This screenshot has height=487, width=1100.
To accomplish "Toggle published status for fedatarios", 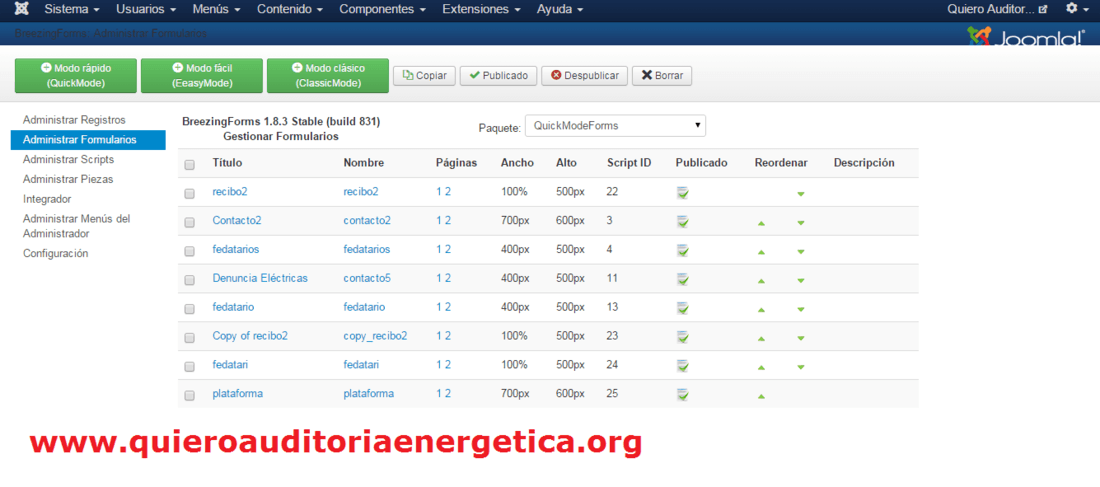I will click(683, 250).
